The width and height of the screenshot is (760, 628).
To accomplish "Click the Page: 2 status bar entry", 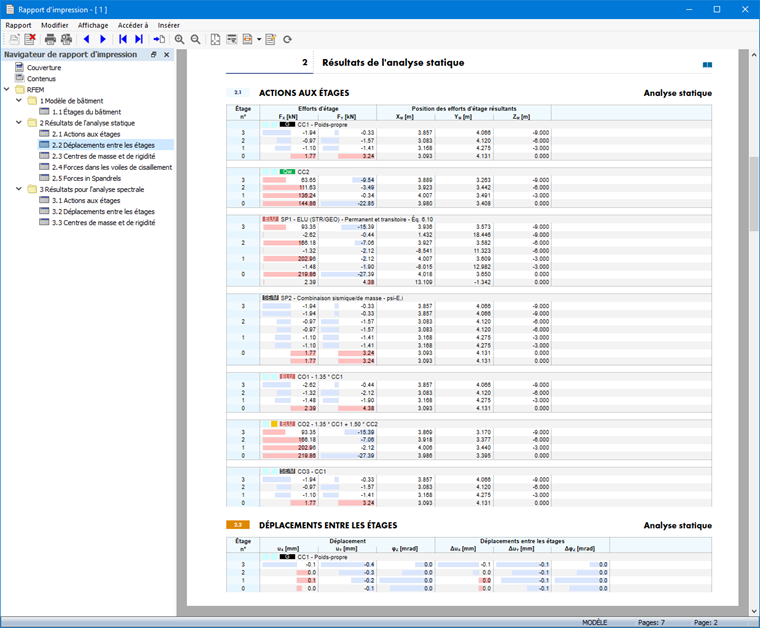I will click(705, 622).
